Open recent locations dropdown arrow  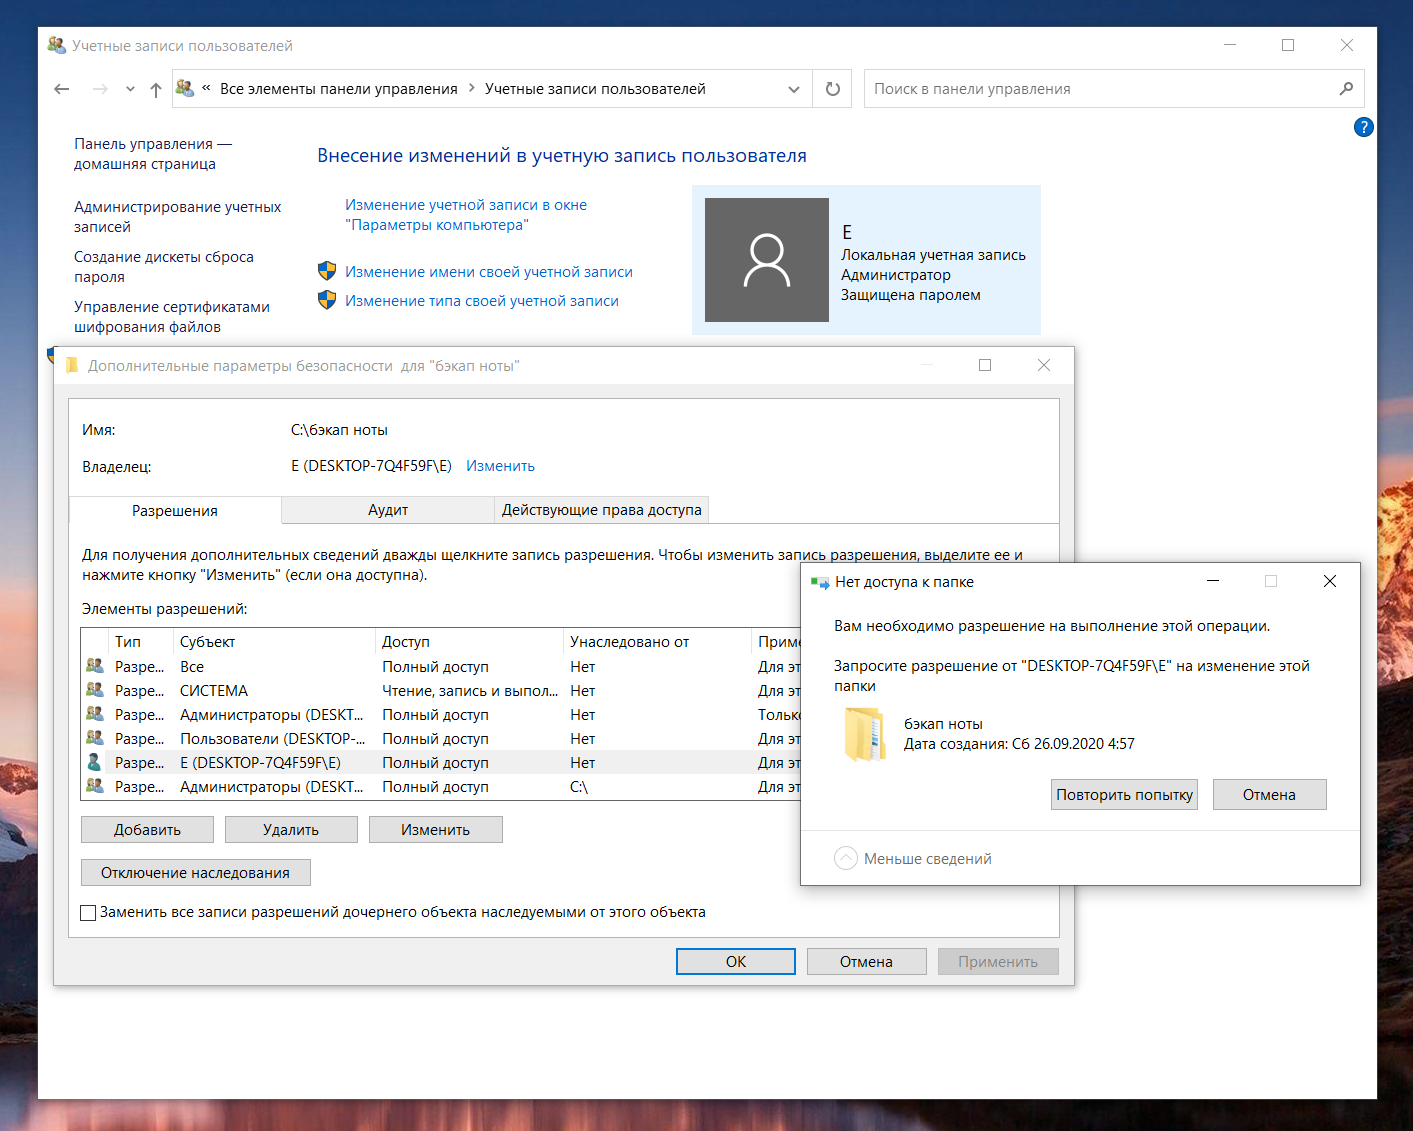(x=130, y=89)
